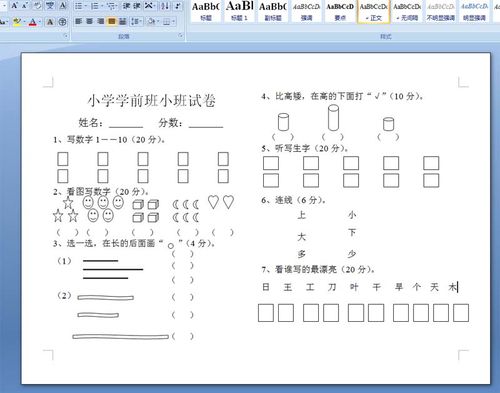
Task: Increase paragraph indent
Action: pos(137,6)
